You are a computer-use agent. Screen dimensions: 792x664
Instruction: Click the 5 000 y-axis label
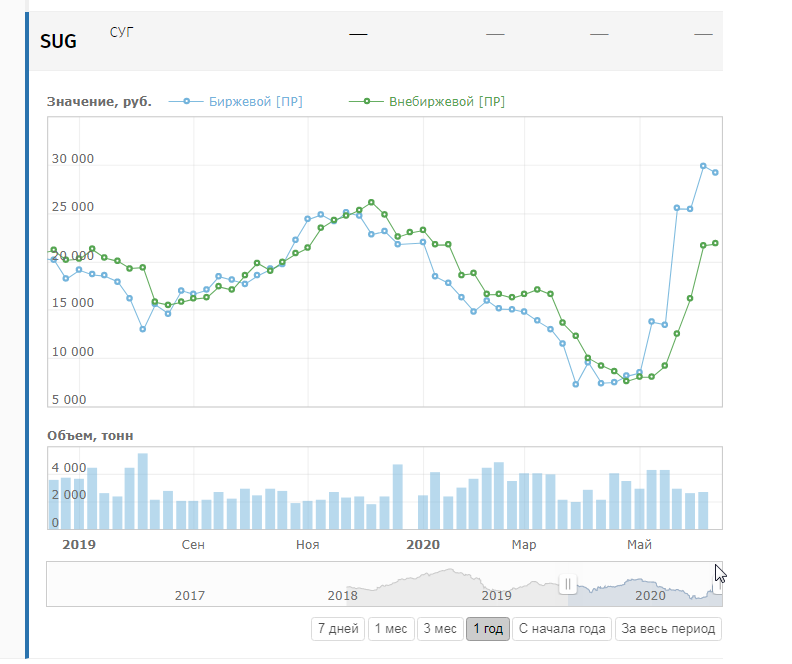click(x=69, y=400)
